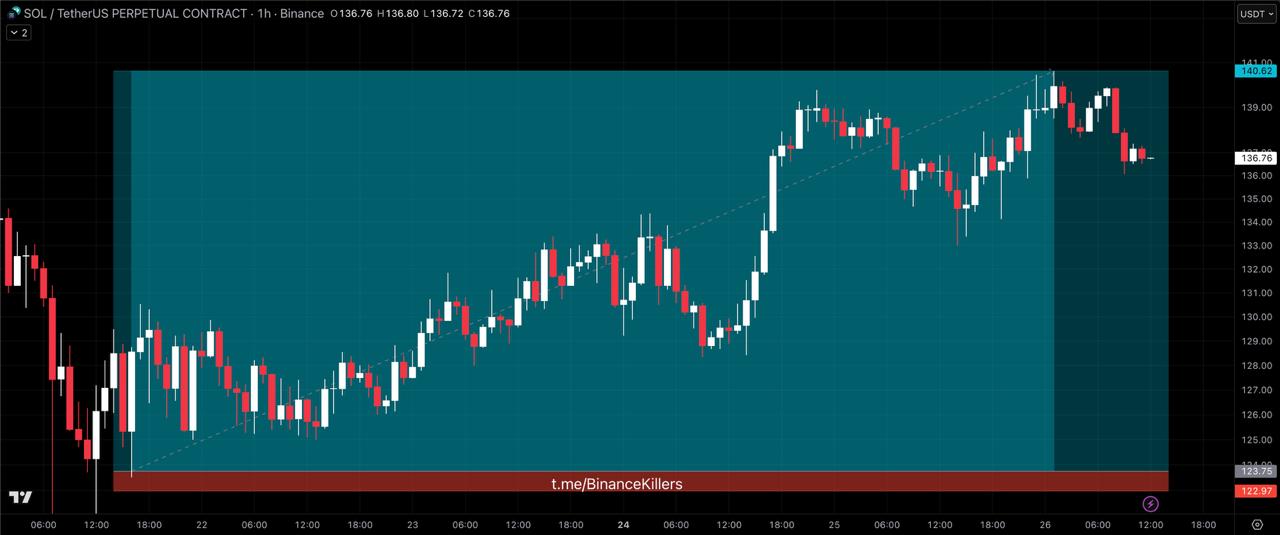Select the darker teal zone right of peak
The height and width of the screenshot is (535, 1280).
click(x=1110, y=300)
